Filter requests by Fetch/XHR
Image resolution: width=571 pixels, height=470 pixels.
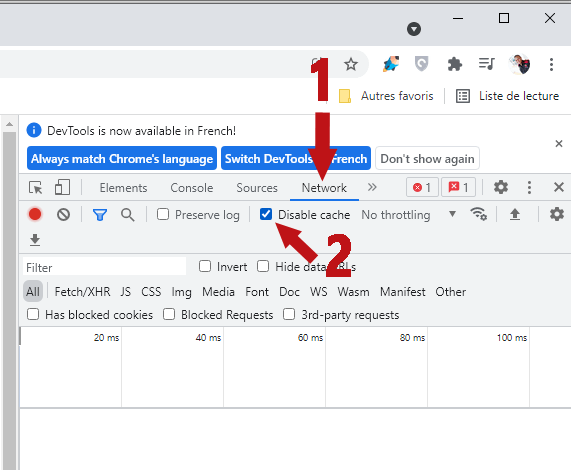(82, 292)
